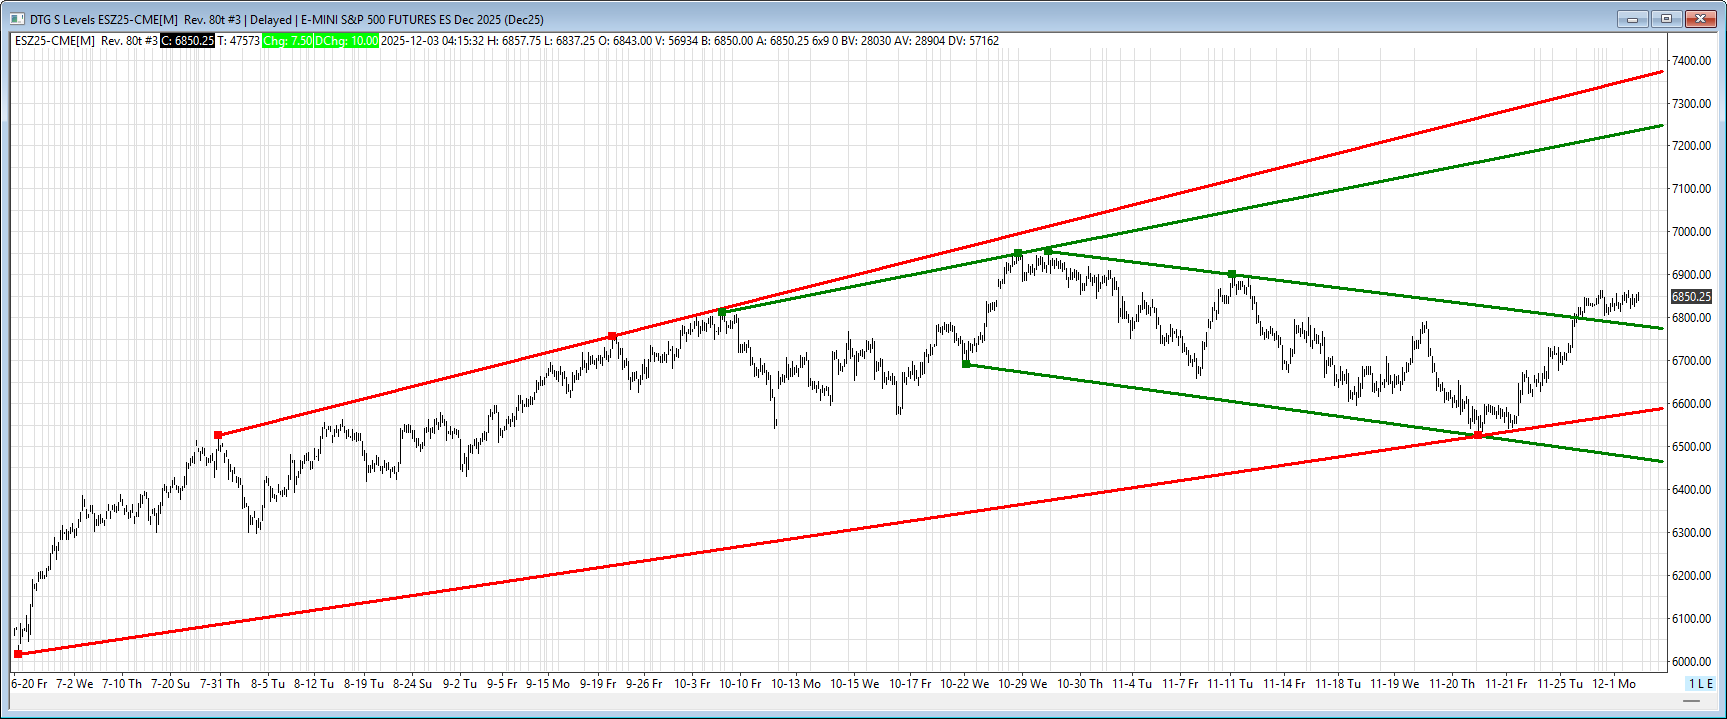Viewport: 1727px width, 719px height.
Task: Click the 7400.00 label on price axis
Action: [1691, 61]
